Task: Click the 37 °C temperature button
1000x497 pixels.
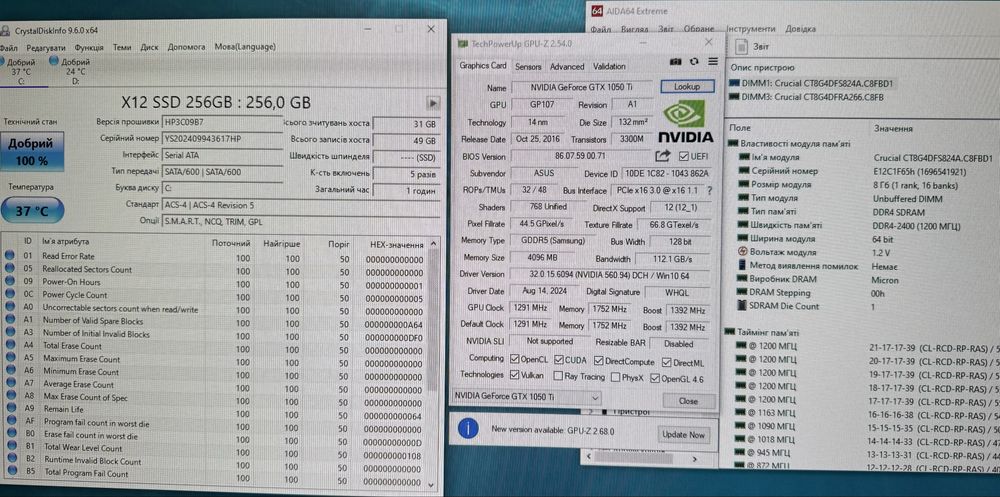Action: (x=32, y=211)
